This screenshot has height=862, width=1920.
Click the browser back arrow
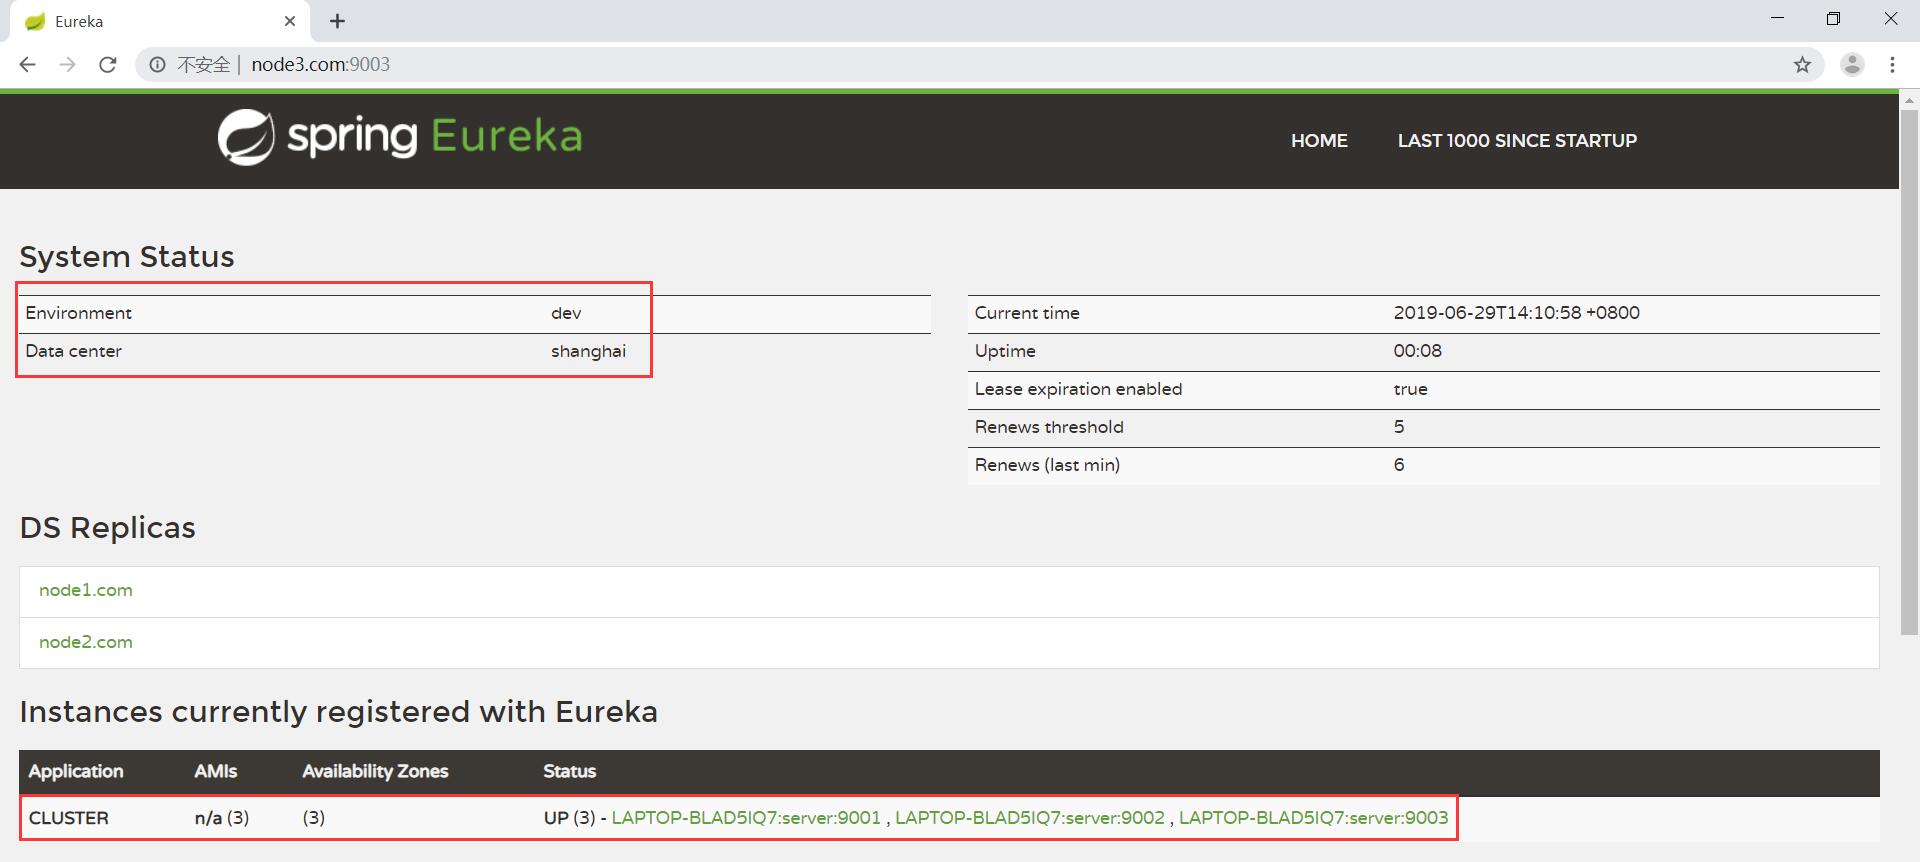point(28,65)
